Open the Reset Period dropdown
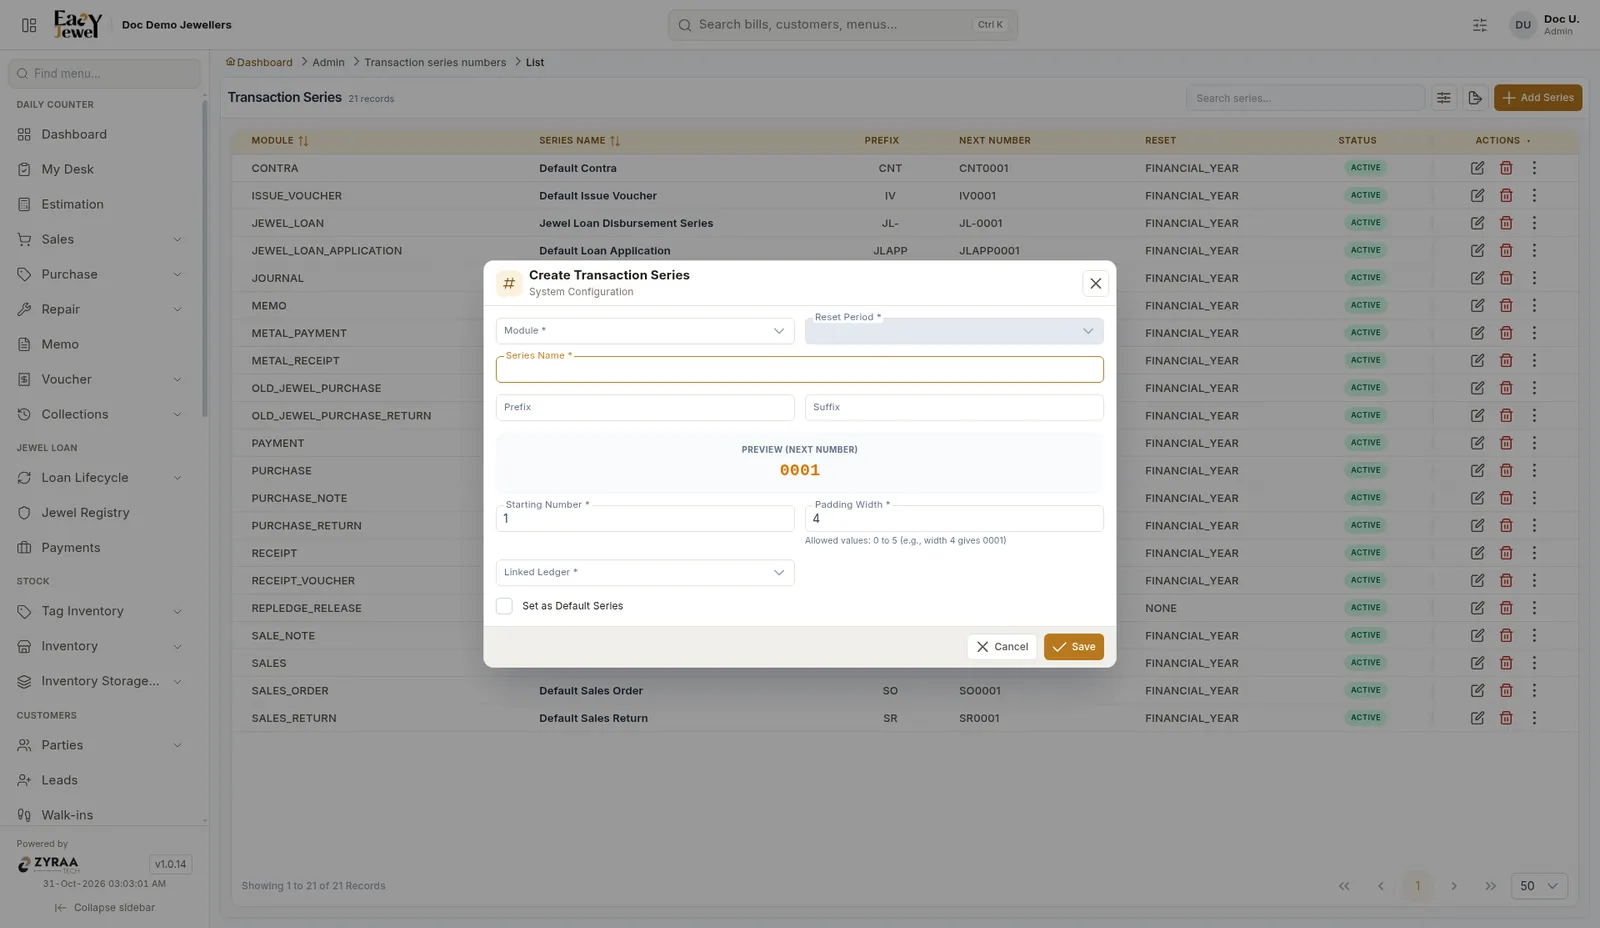This screenshot has height=928, width=1600. click(954, 331)
